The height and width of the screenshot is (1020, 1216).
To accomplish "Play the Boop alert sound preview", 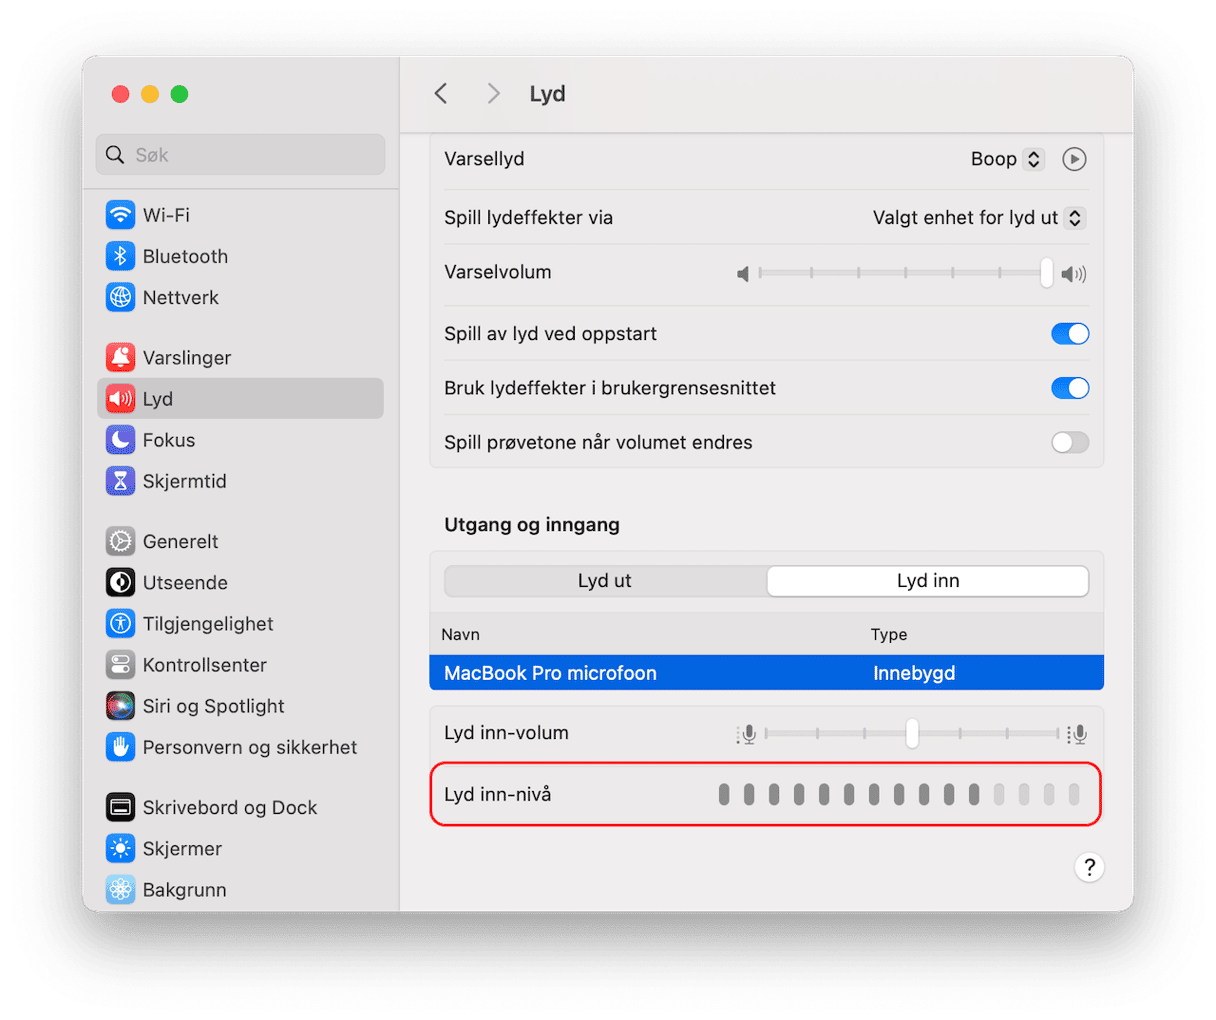I will [x=1074, y=159].
